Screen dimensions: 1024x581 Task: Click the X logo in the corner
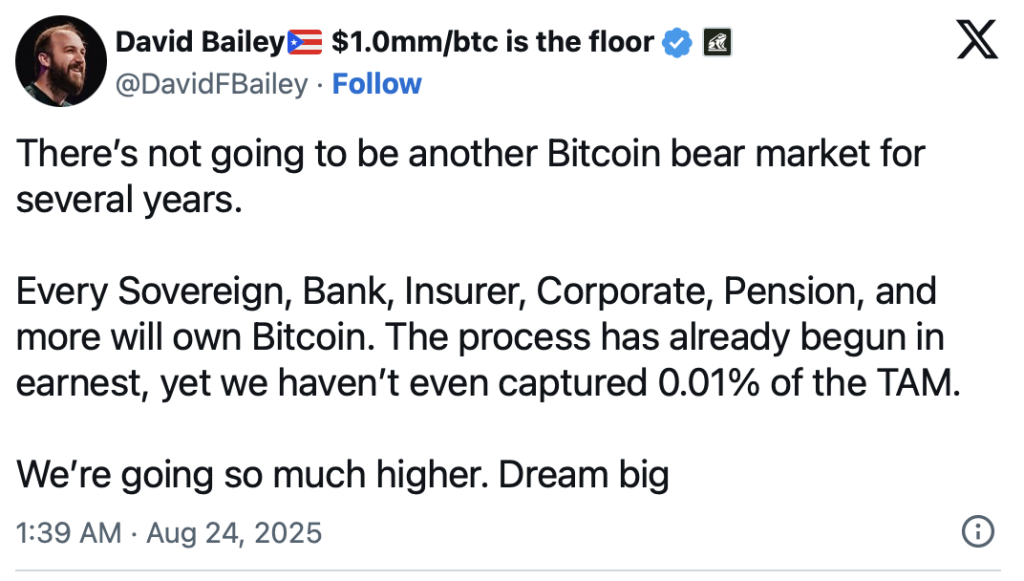[977, 39]
